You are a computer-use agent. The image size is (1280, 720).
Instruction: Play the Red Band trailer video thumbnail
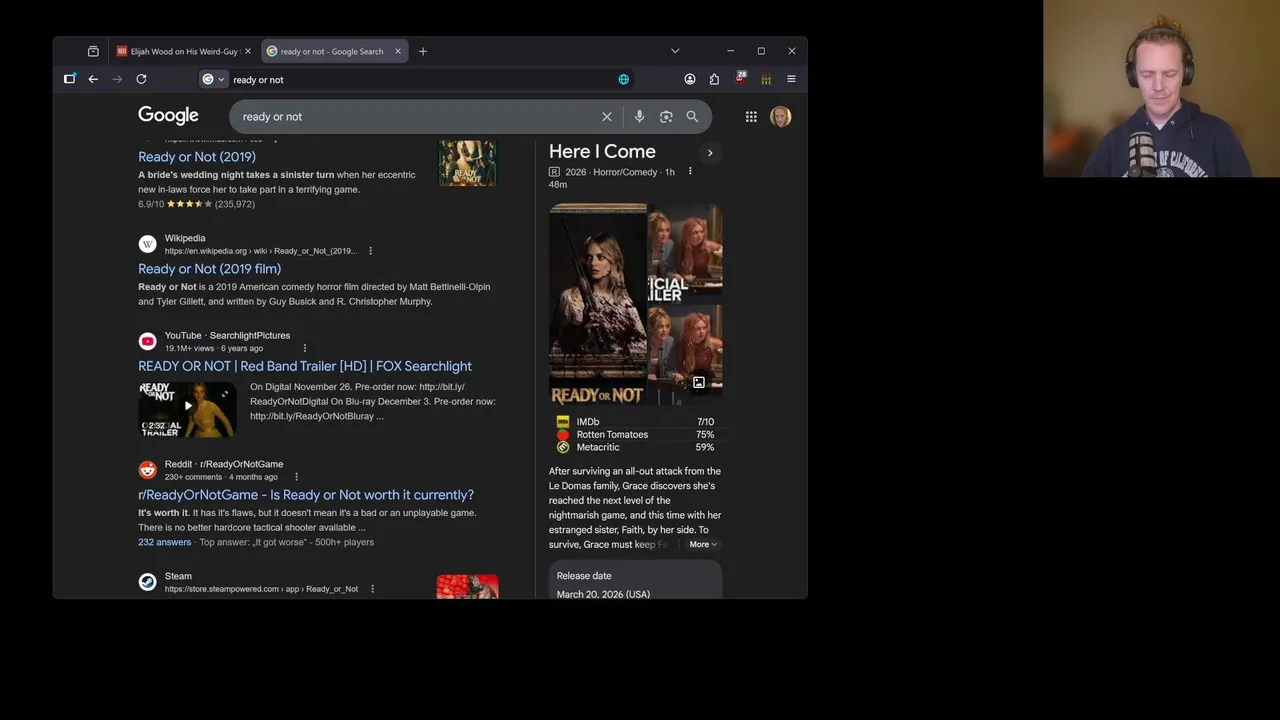pos(187,409)
